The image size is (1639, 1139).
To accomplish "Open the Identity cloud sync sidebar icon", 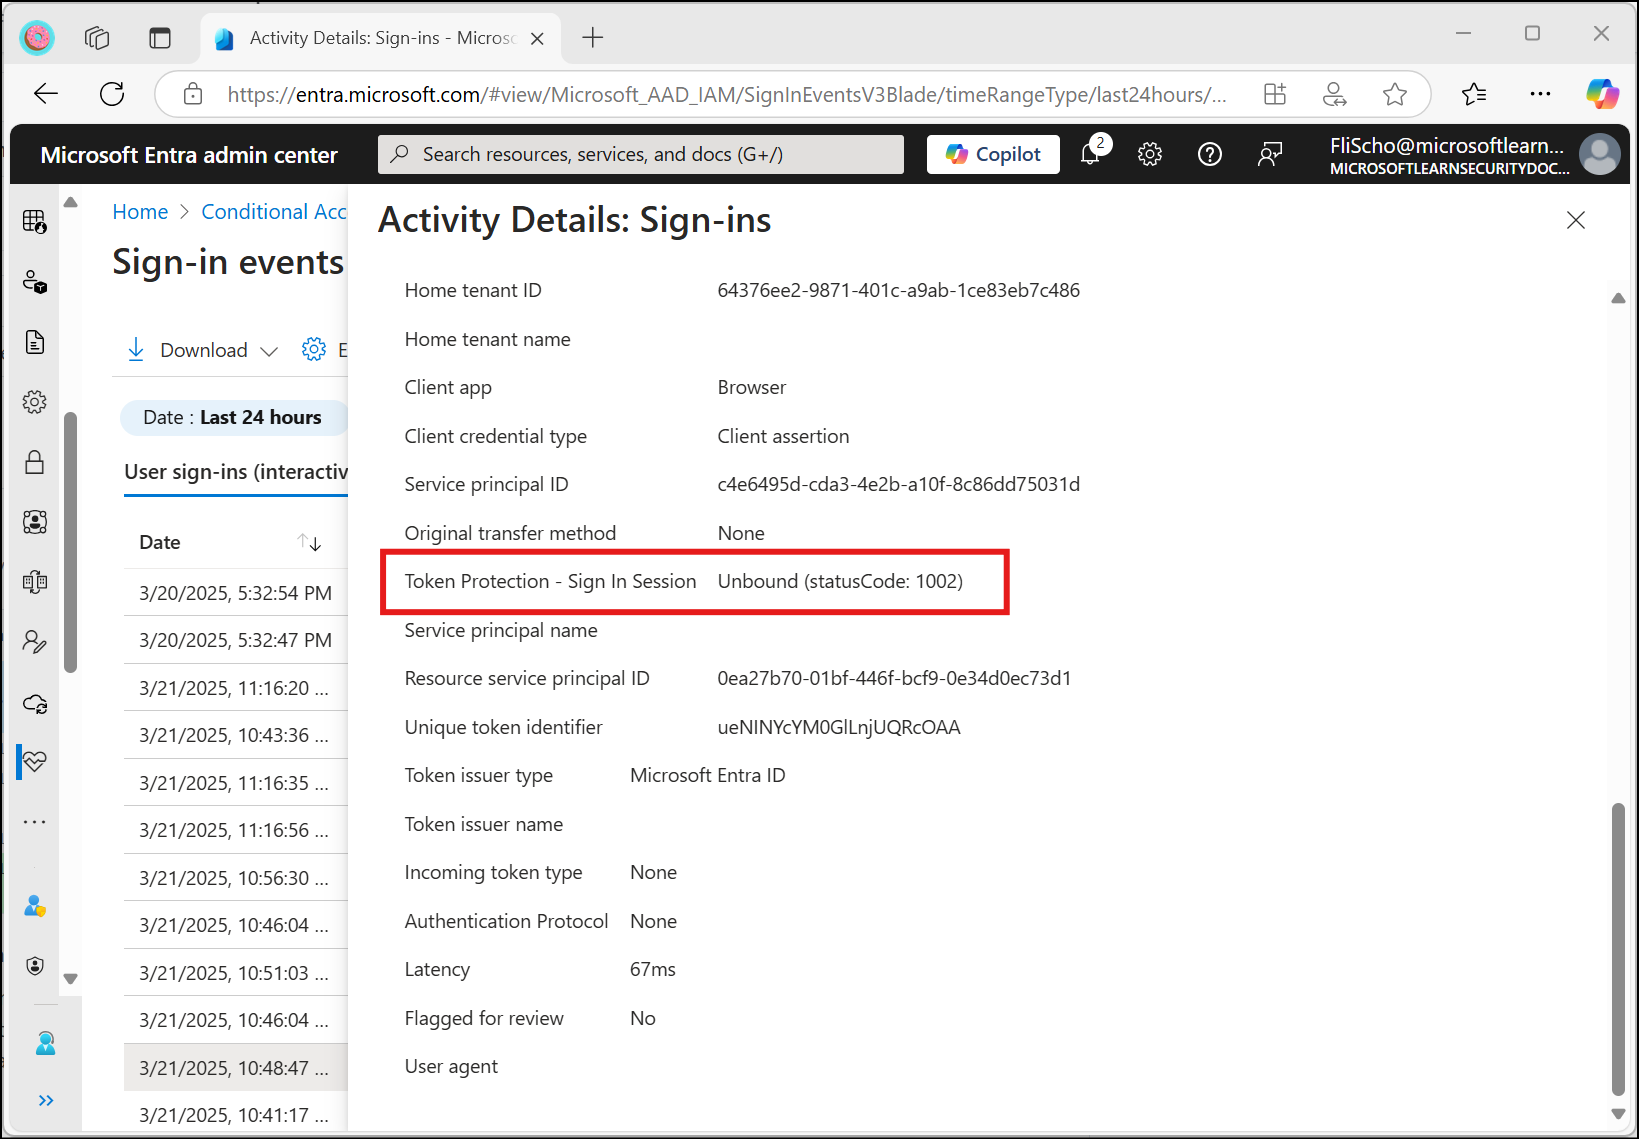I will (34, 703).
